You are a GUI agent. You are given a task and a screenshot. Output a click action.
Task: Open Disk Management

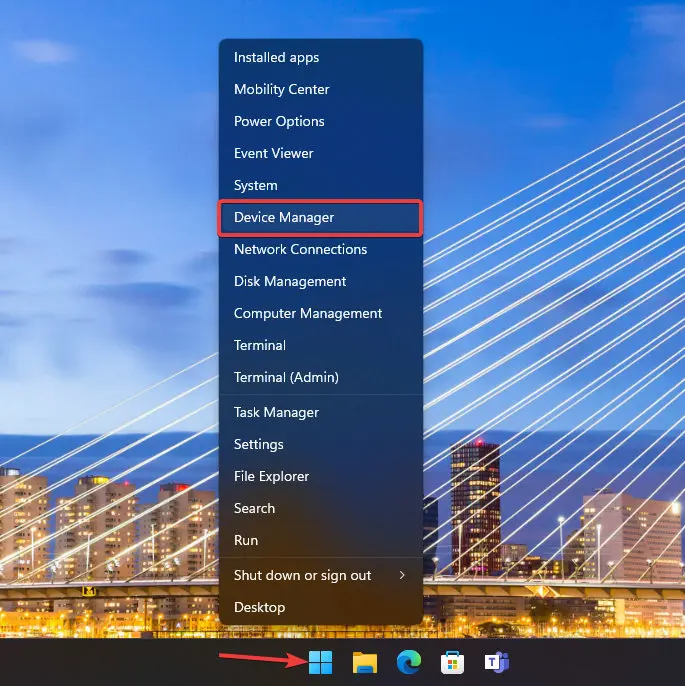(290, 281)
